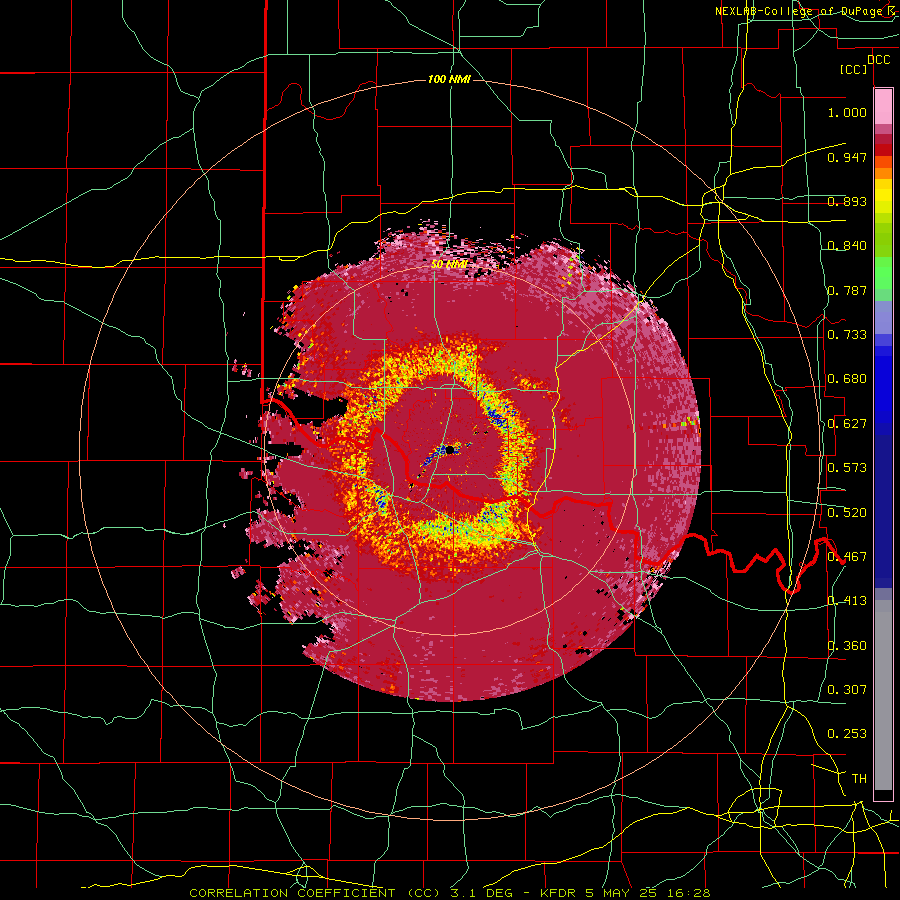900x900 pixels.
Task: Click the 0.947 scale value
Action: tap(847, 157)
